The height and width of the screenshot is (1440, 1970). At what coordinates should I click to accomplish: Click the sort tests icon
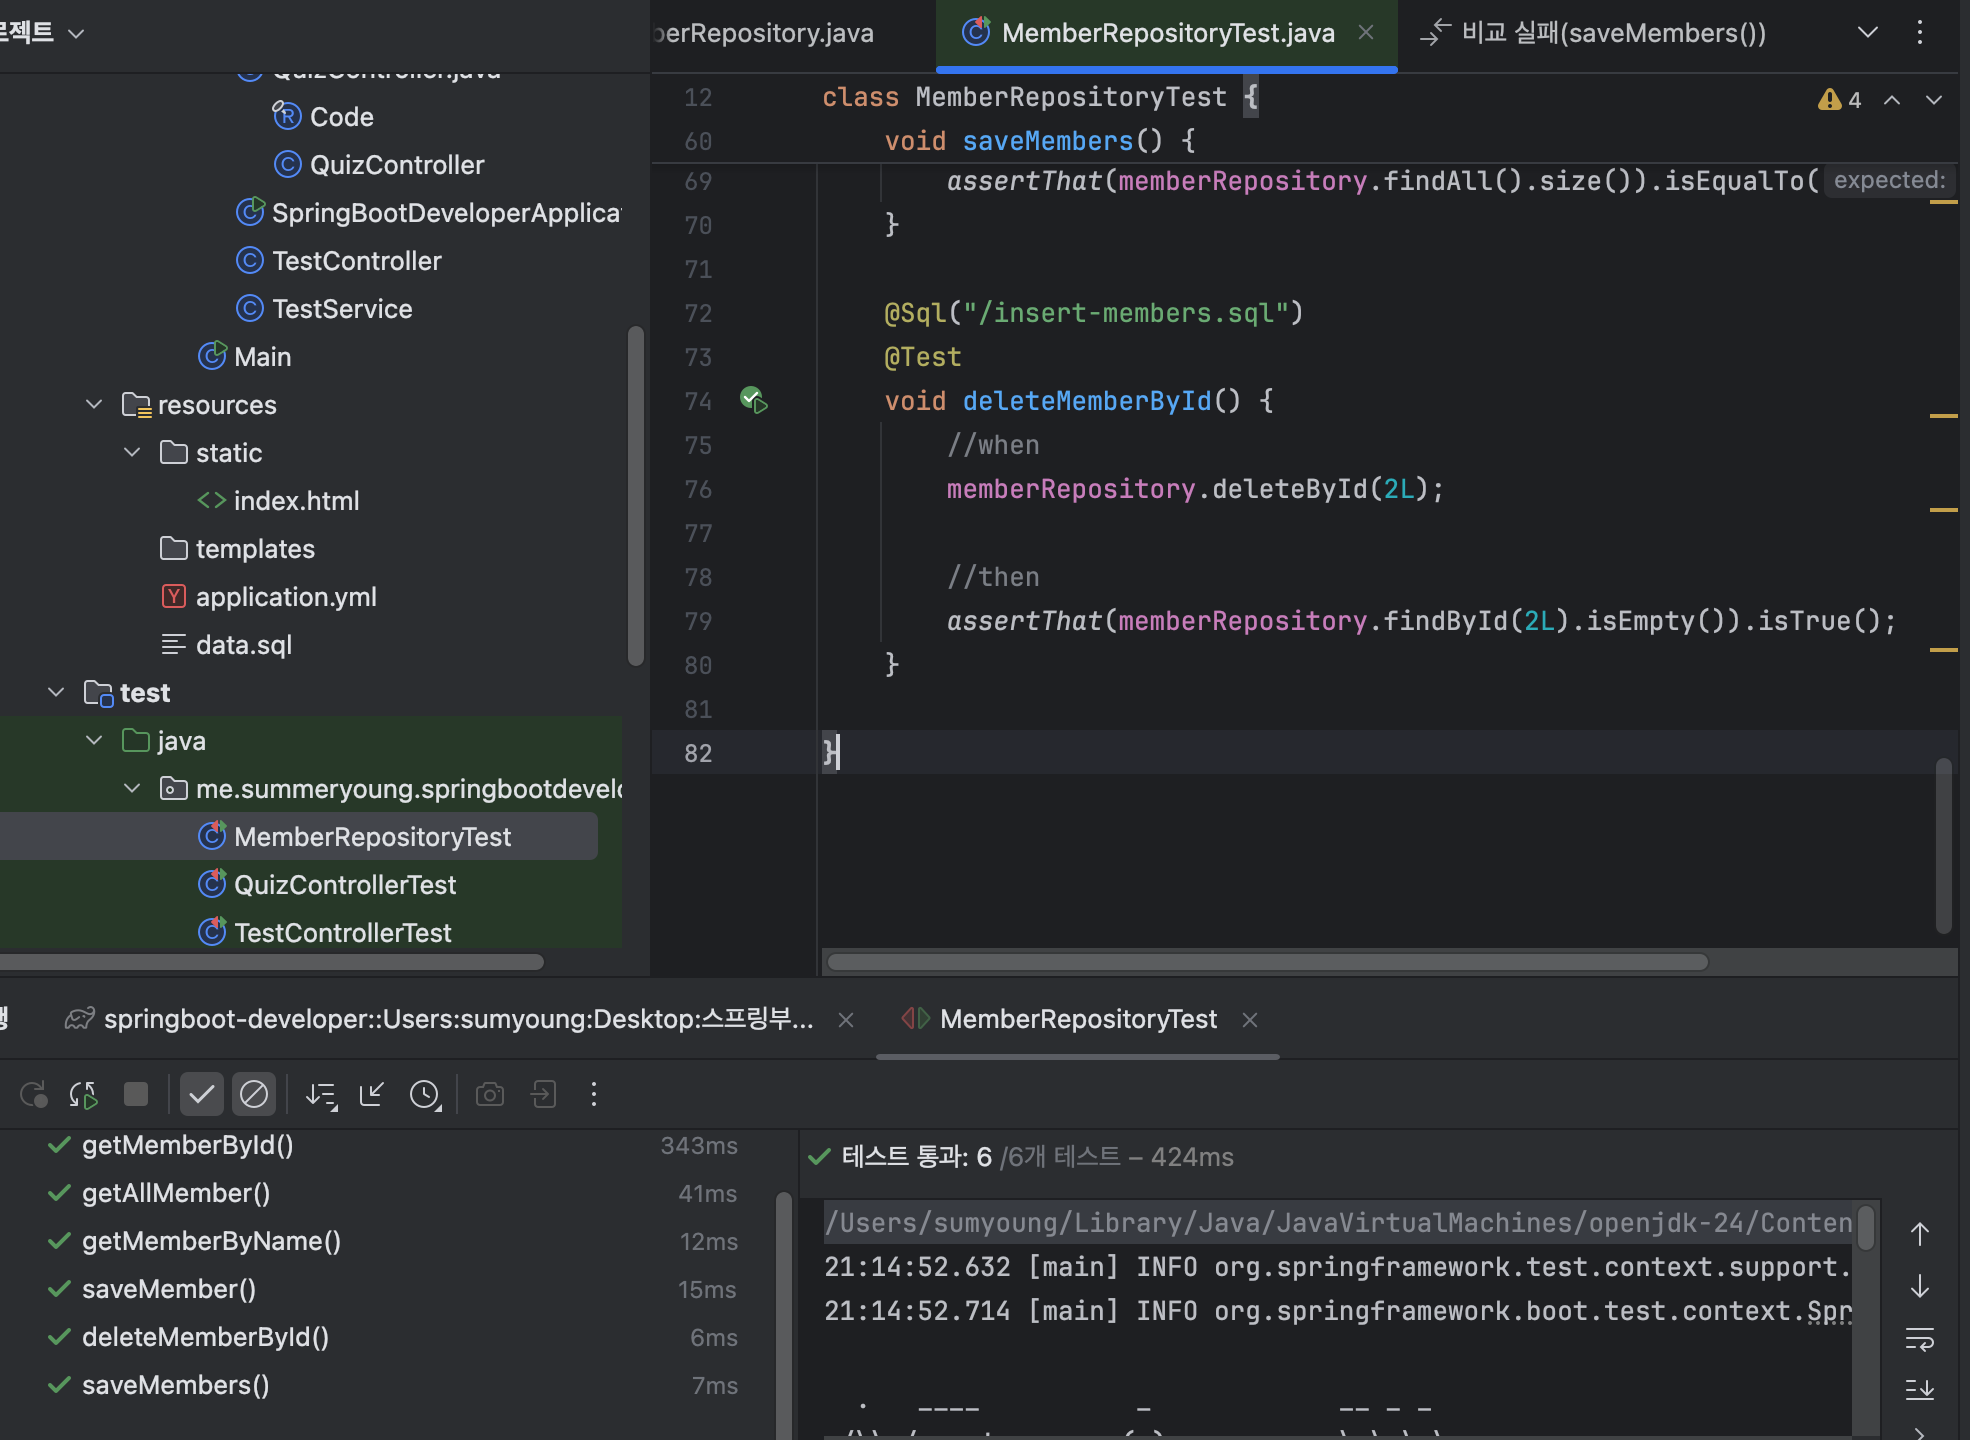pyautogui.click(x=321, y=1095)
